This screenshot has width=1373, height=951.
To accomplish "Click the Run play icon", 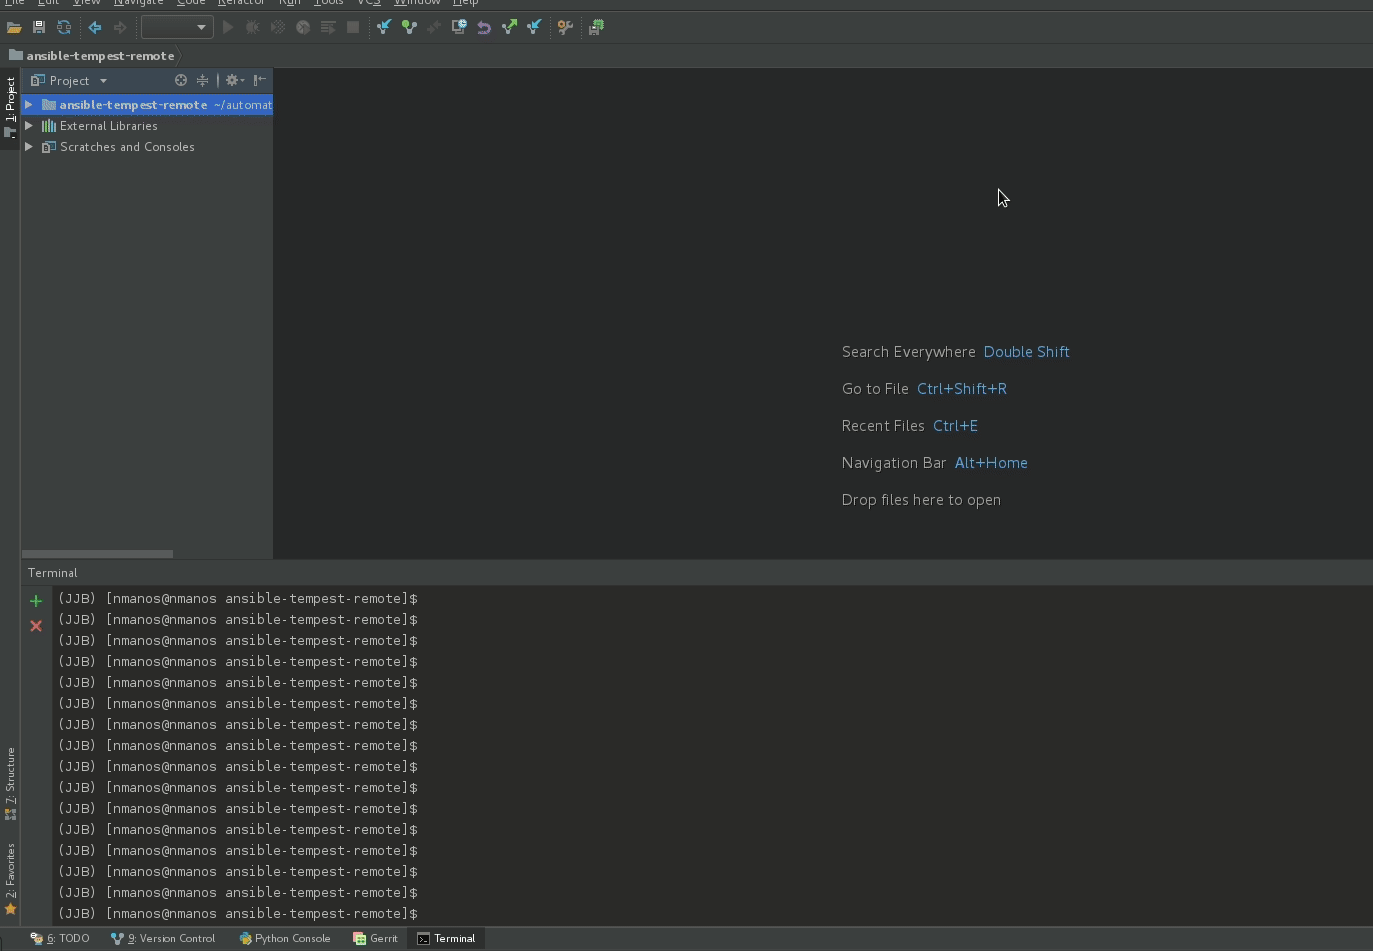I will (x=228, y=28).
